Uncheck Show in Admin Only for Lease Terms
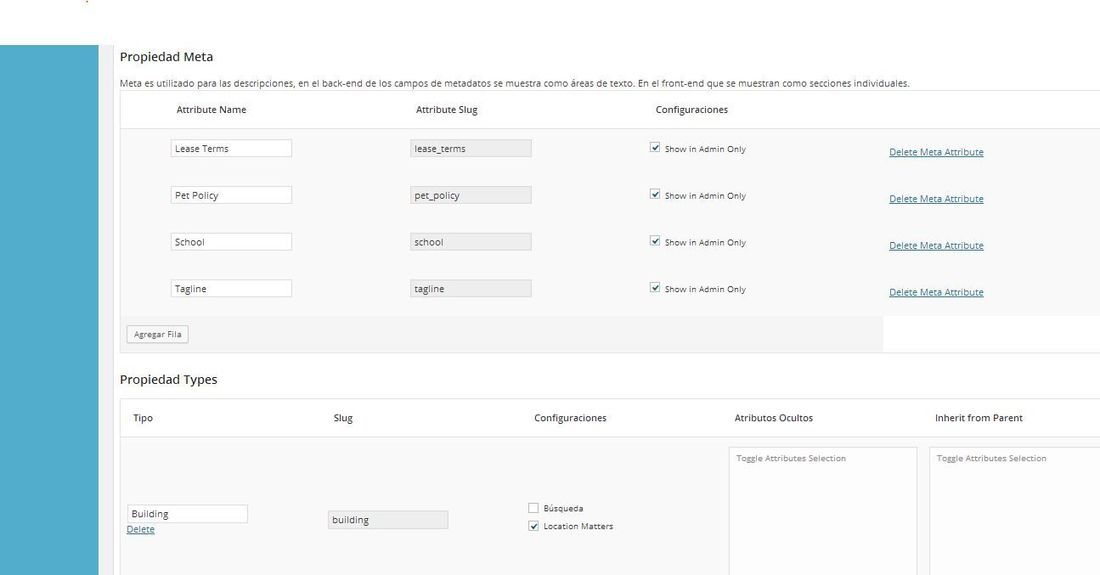The height and width of the screenshot is (575, 1100). pos(655,148)
